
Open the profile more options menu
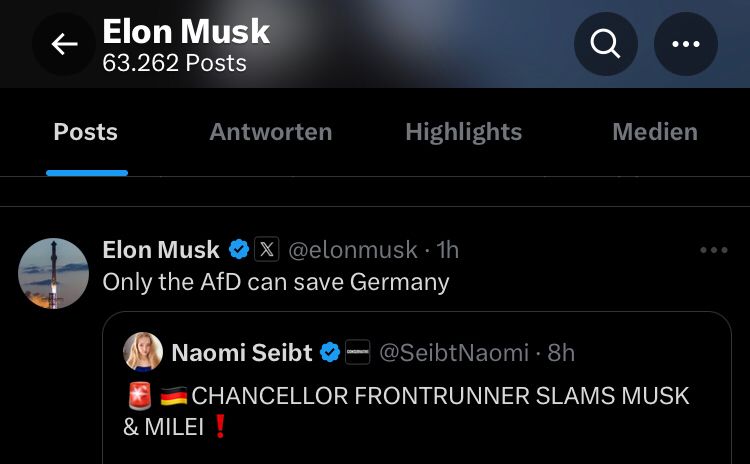coord(686,44)
